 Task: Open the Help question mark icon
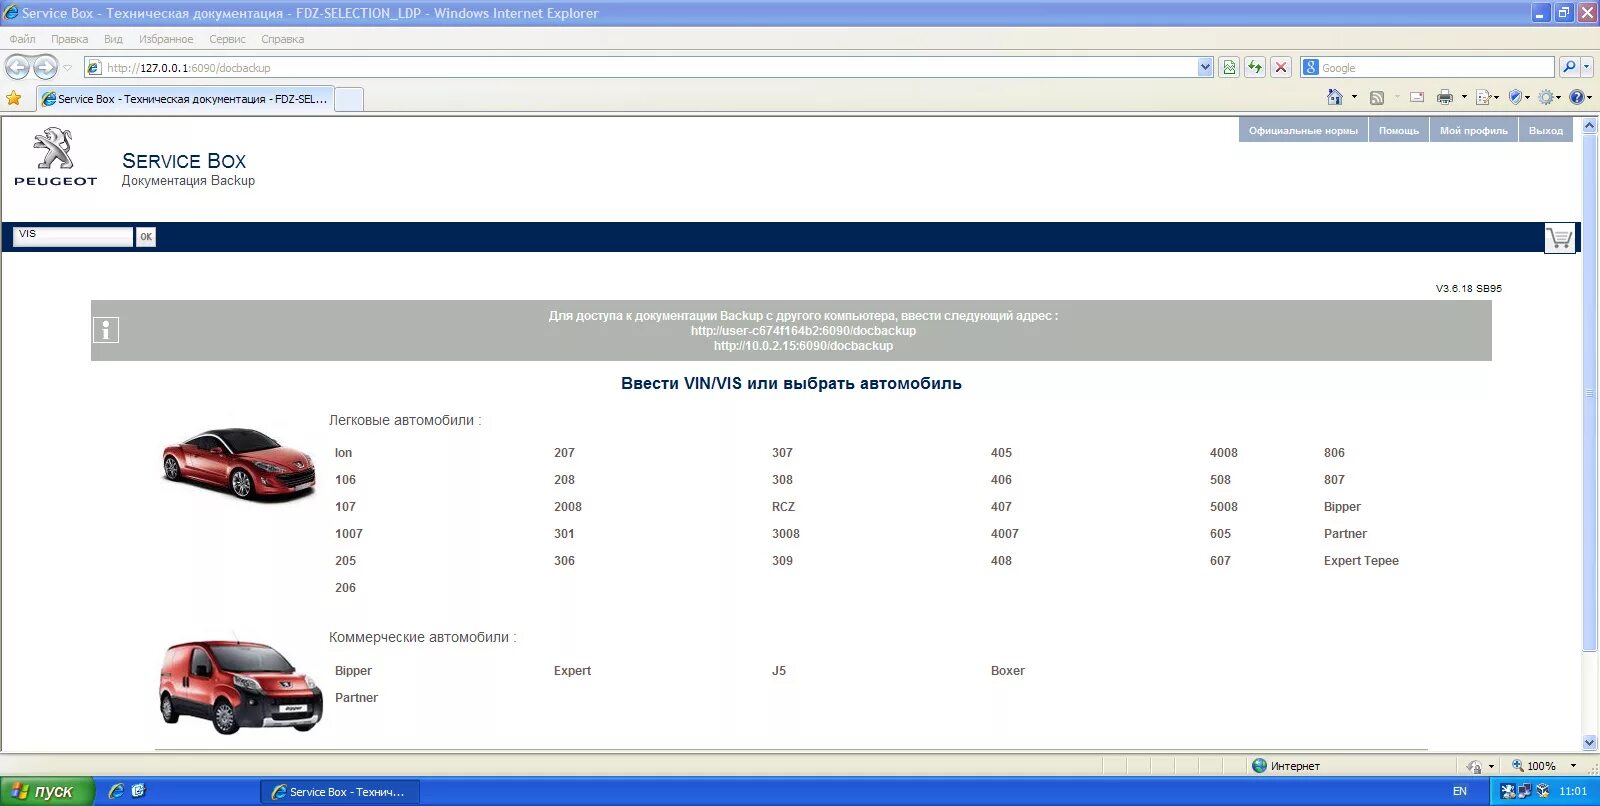tap(1577, 97)
